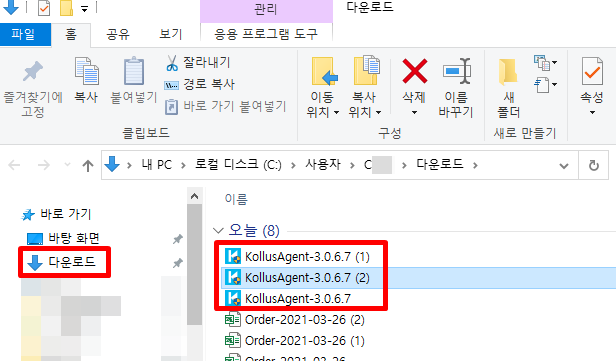616x361 pixels.
Task: Go up one folder level arrow
Action: click(x=88, y=165)
